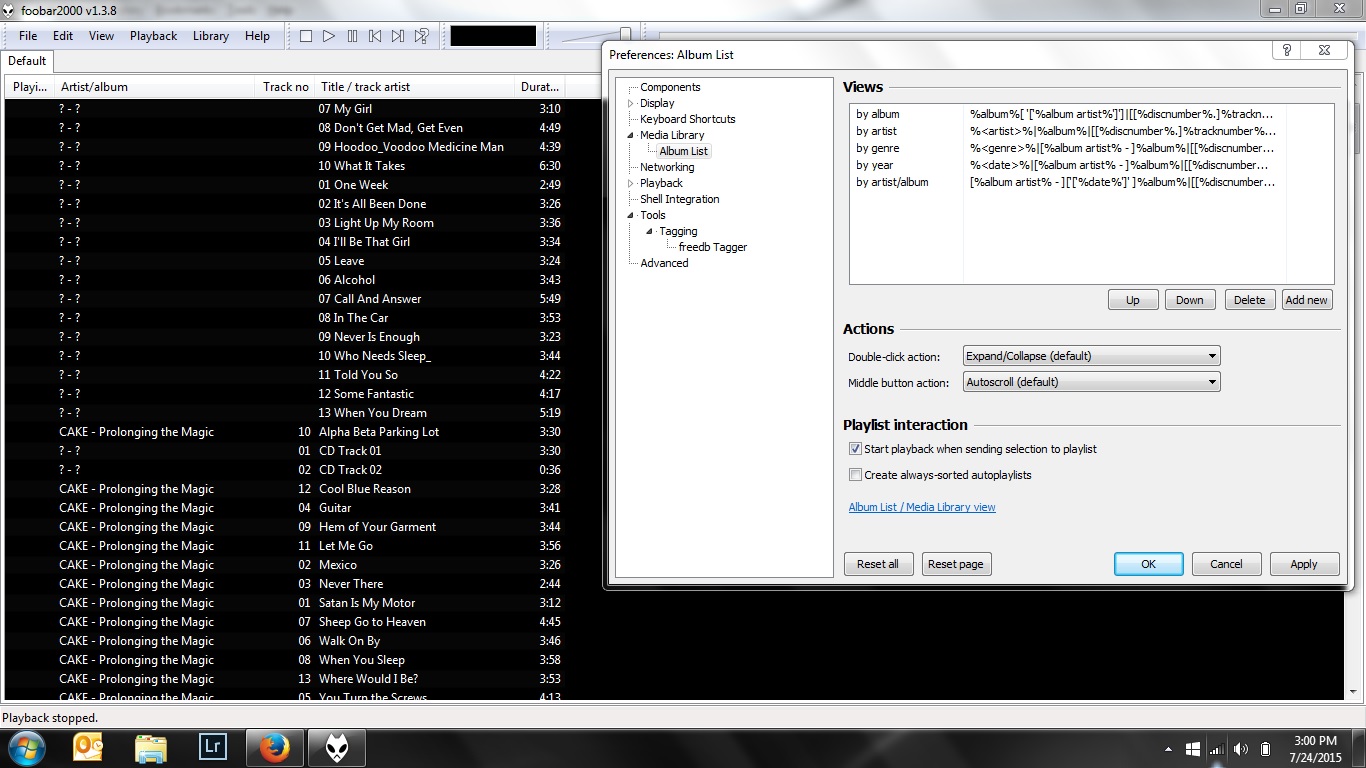Click the Up button under Views

tap(1133, 300)
